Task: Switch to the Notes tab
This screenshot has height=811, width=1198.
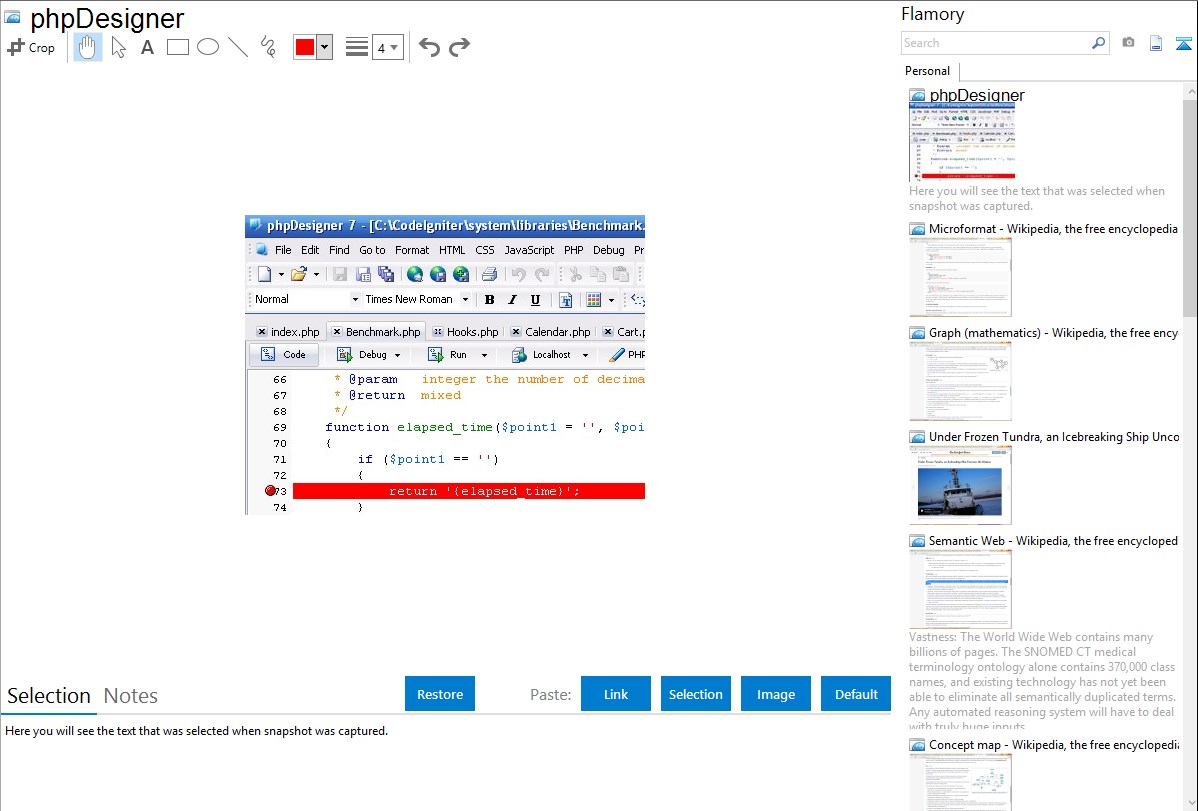Action: pos(131,696)
